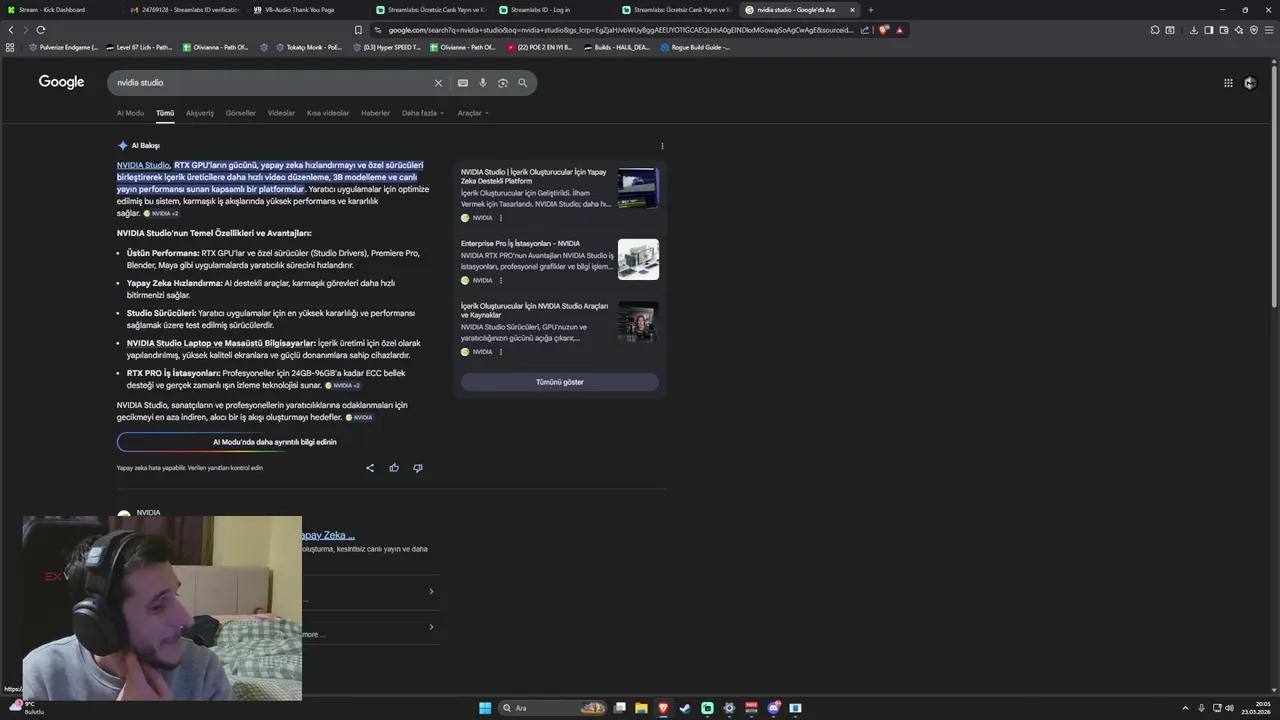Open AI overview three-dot options menu
The image size is (1280, 720).
[x=662, y=146]
